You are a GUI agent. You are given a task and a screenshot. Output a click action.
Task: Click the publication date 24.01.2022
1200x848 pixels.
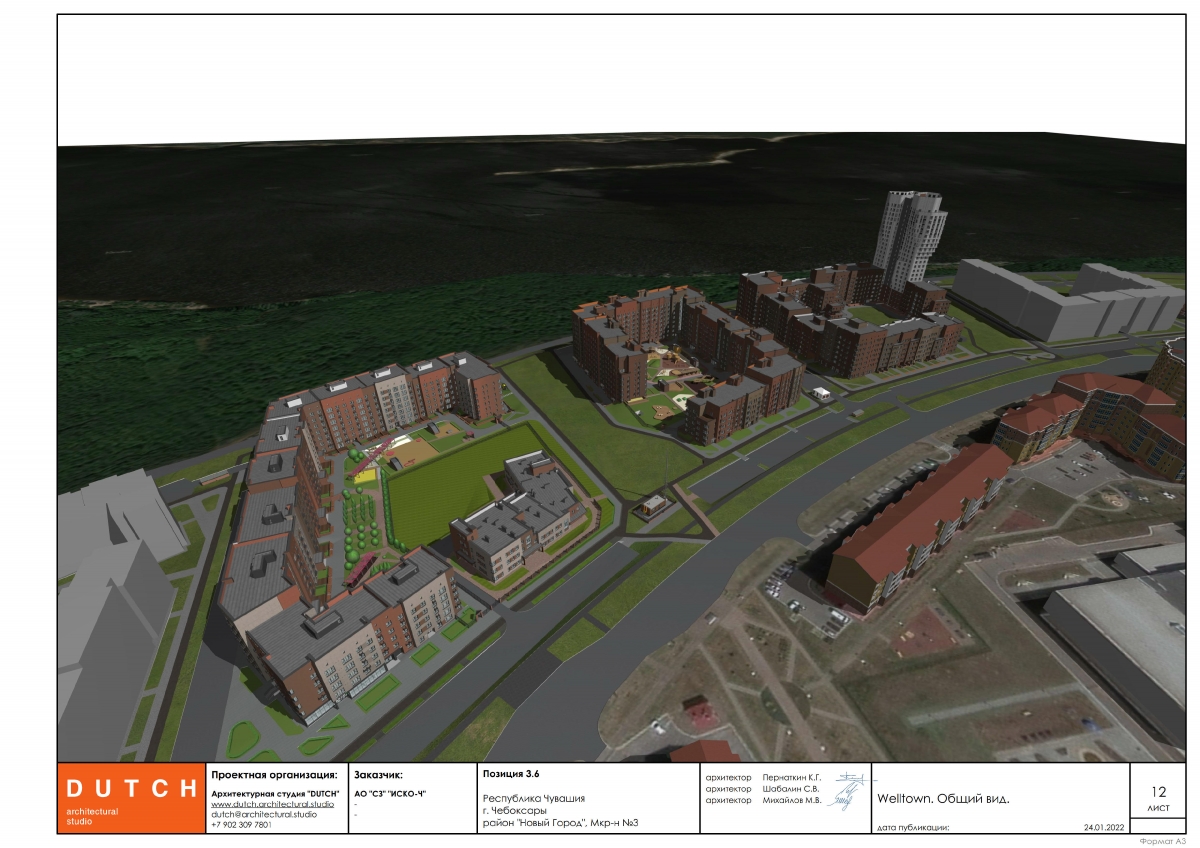pyautogui.click(x=1104, y=828)
